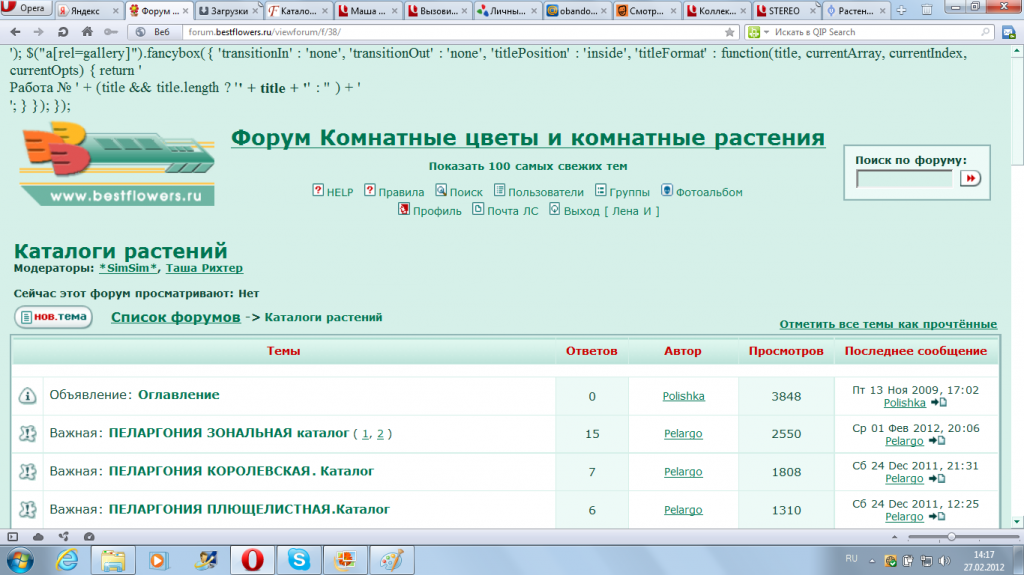Open Internet Explorer from the taskbar
The image size is (1024, 575).
click(x=69, y=558)
